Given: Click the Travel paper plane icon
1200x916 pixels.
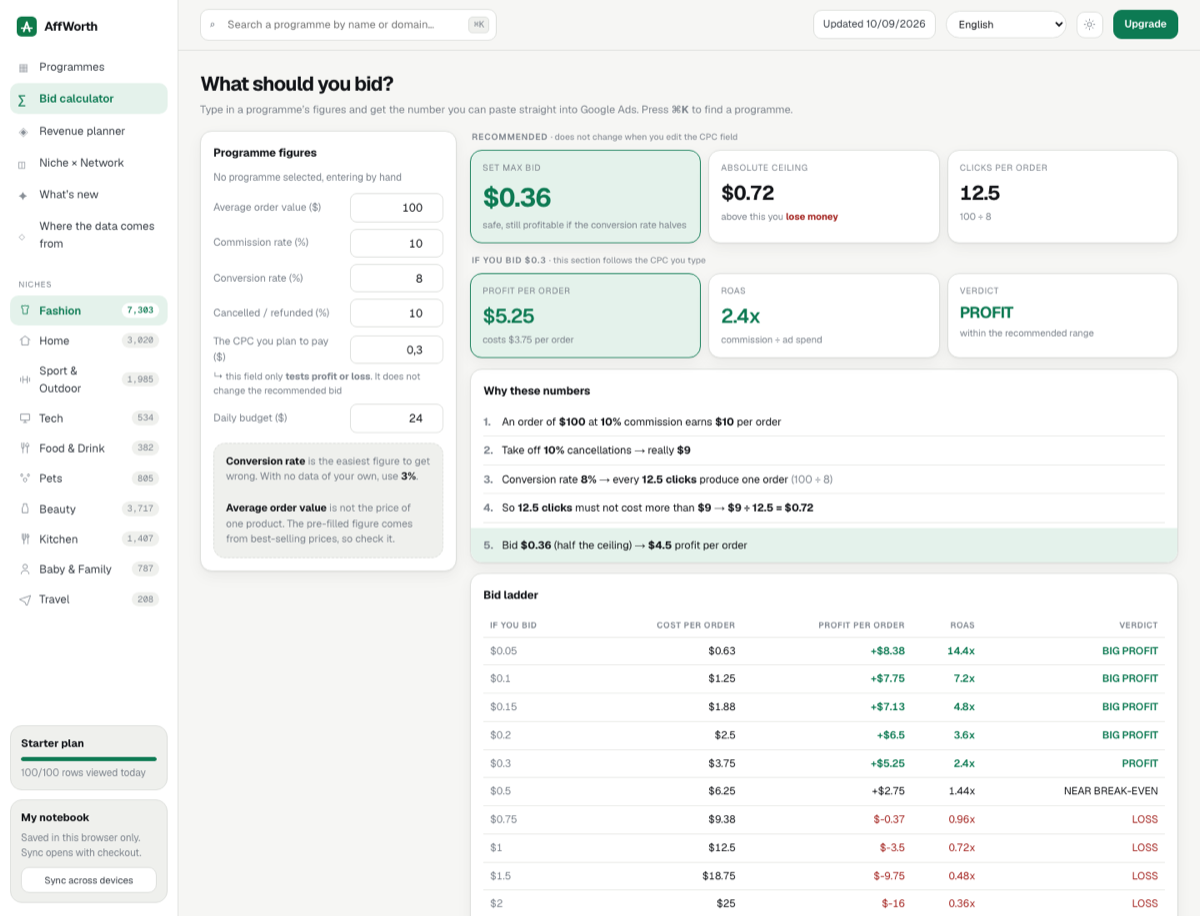Looking at the screenshot, I should coord(25,599).
